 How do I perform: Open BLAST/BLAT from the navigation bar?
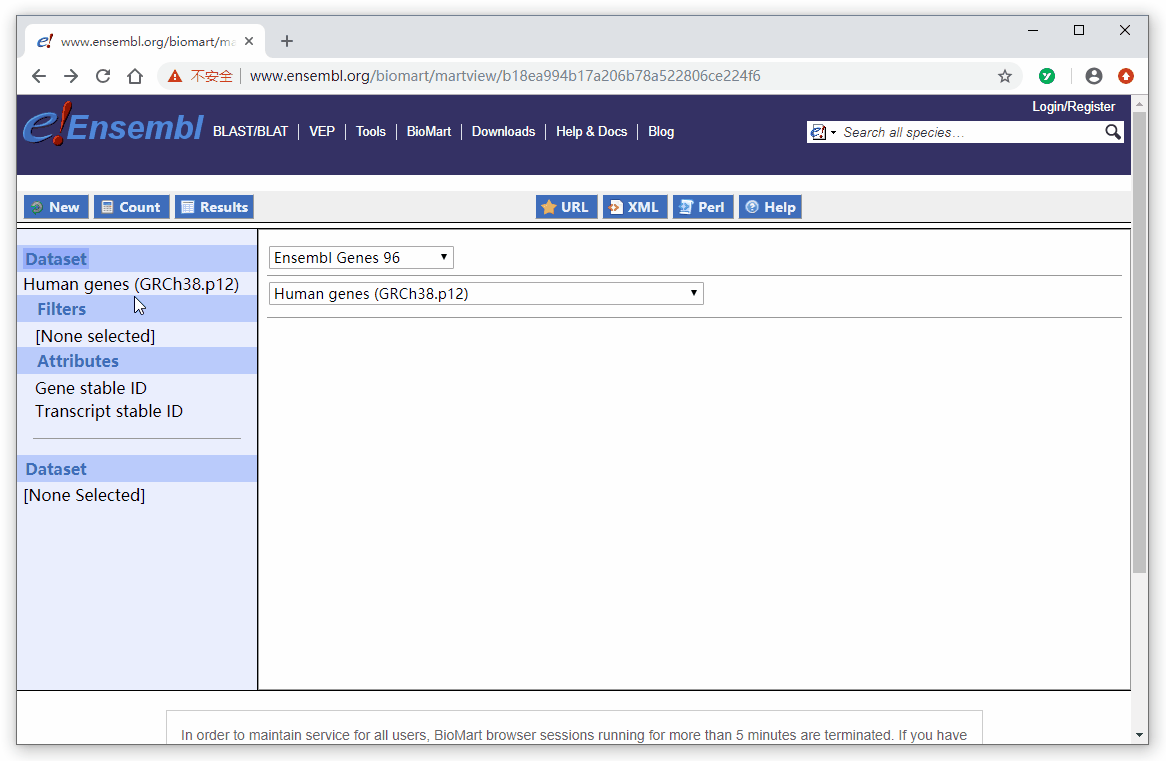[x=251, y=132]
